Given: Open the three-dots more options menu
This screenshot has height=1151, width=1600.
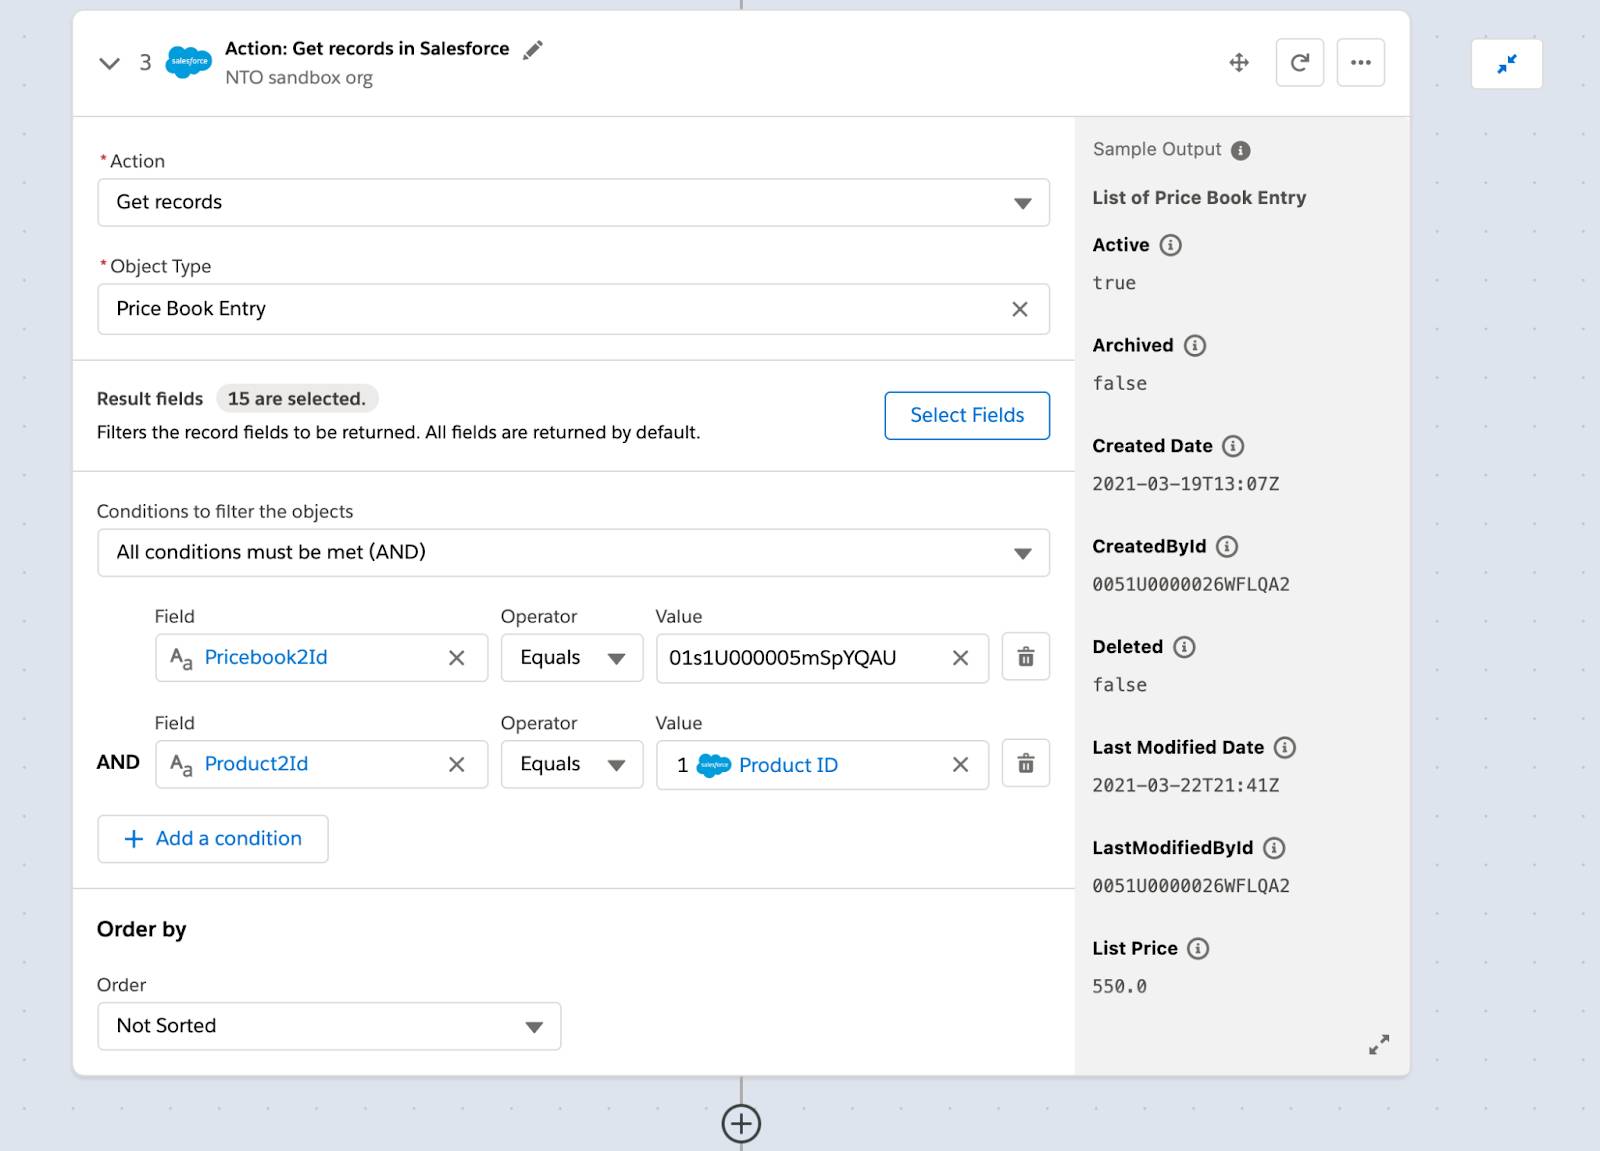Looking at the screenshot, I should [x=1361, y=63].
